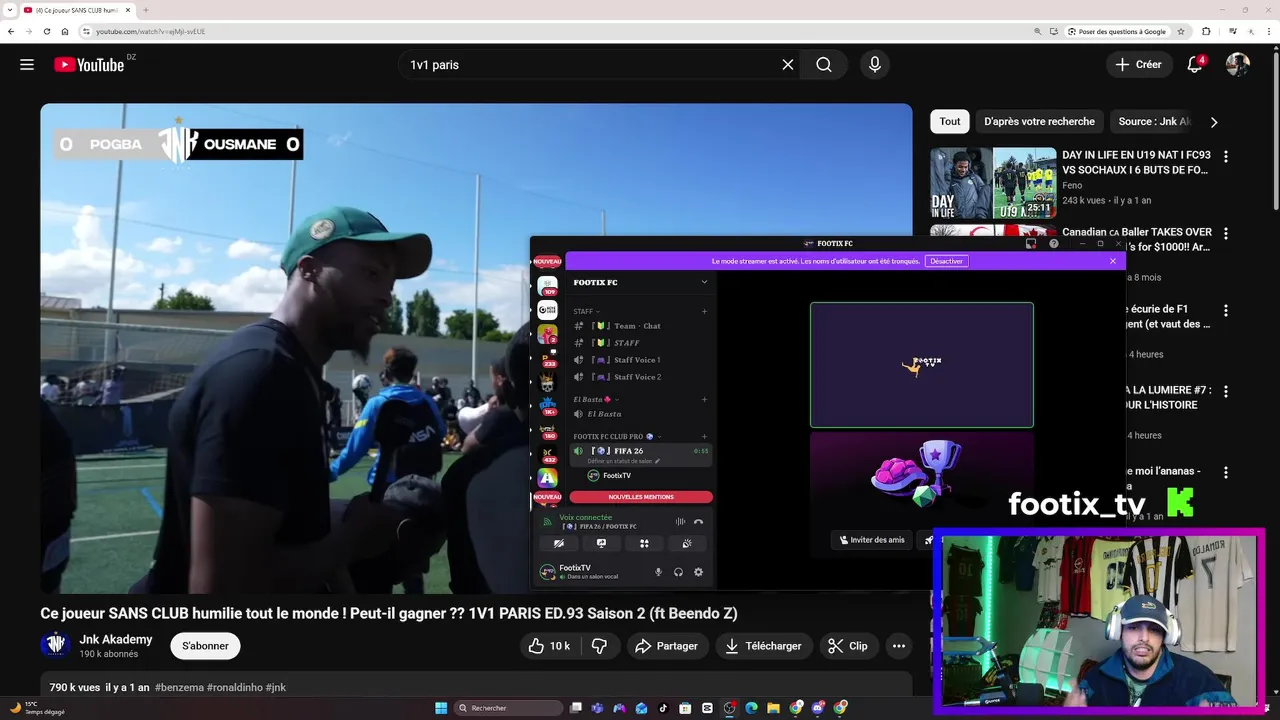Join the Staff Voice 1 channel

pos(640,360)
